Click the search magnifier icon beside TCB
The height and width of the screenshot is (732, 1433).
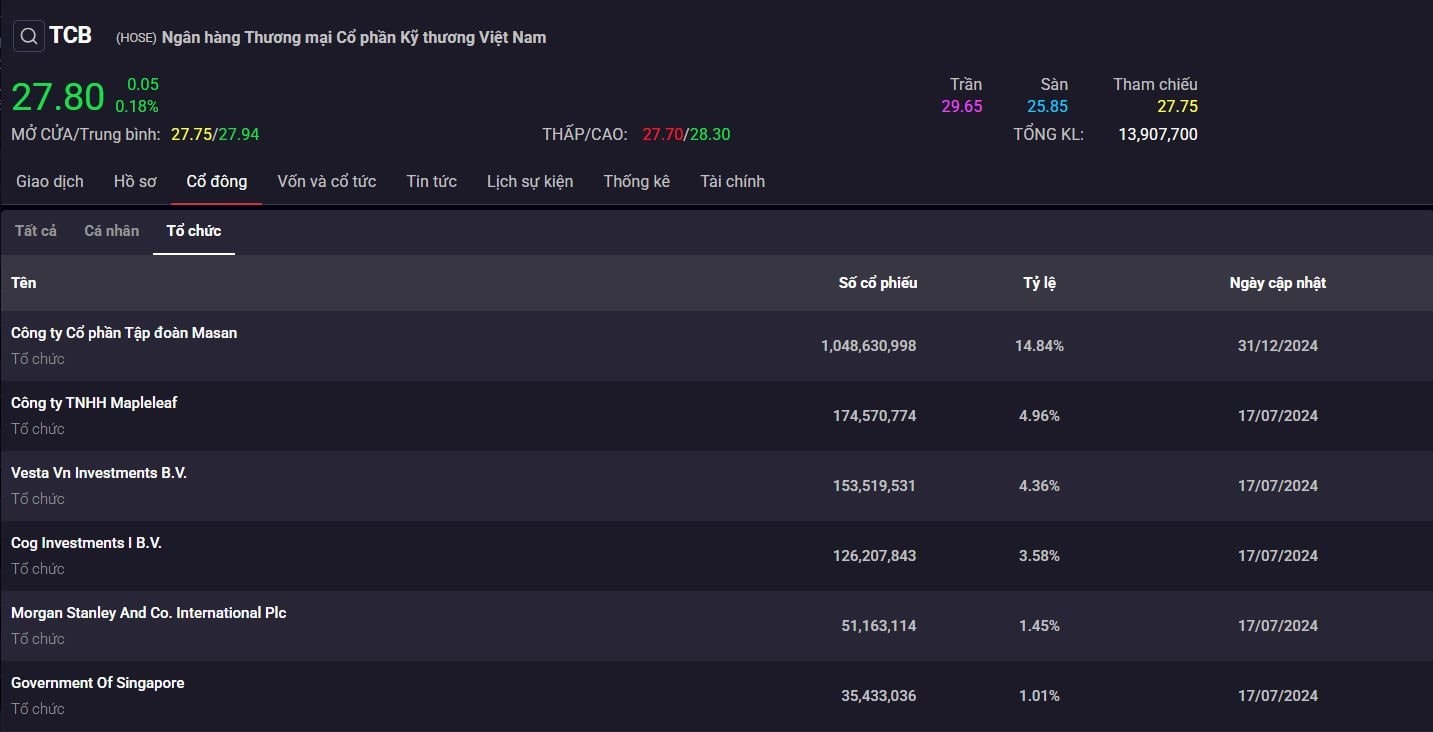(x=29, y=37)
